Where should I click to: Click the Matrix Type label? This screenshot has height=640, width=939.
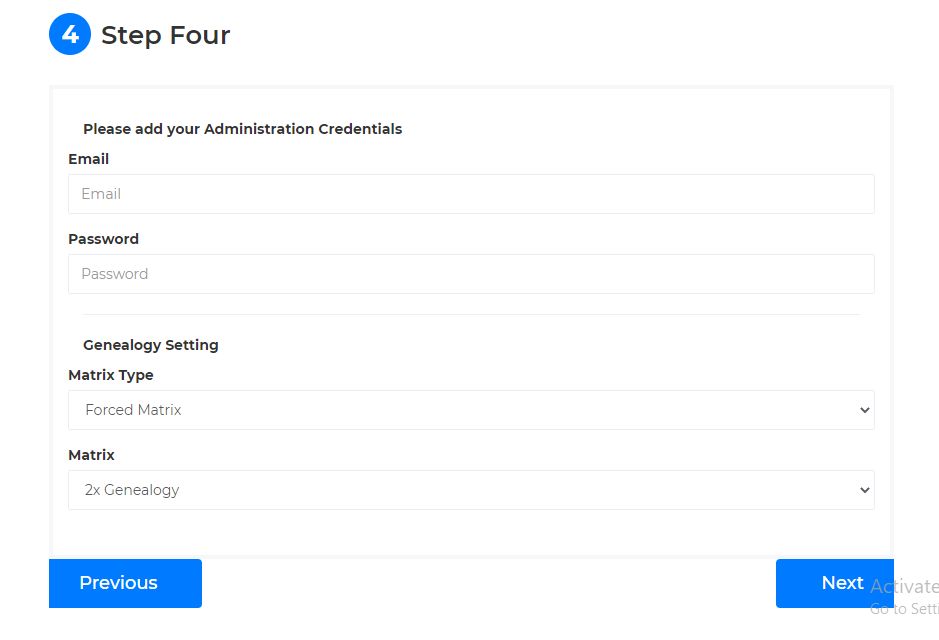(110, 375)
